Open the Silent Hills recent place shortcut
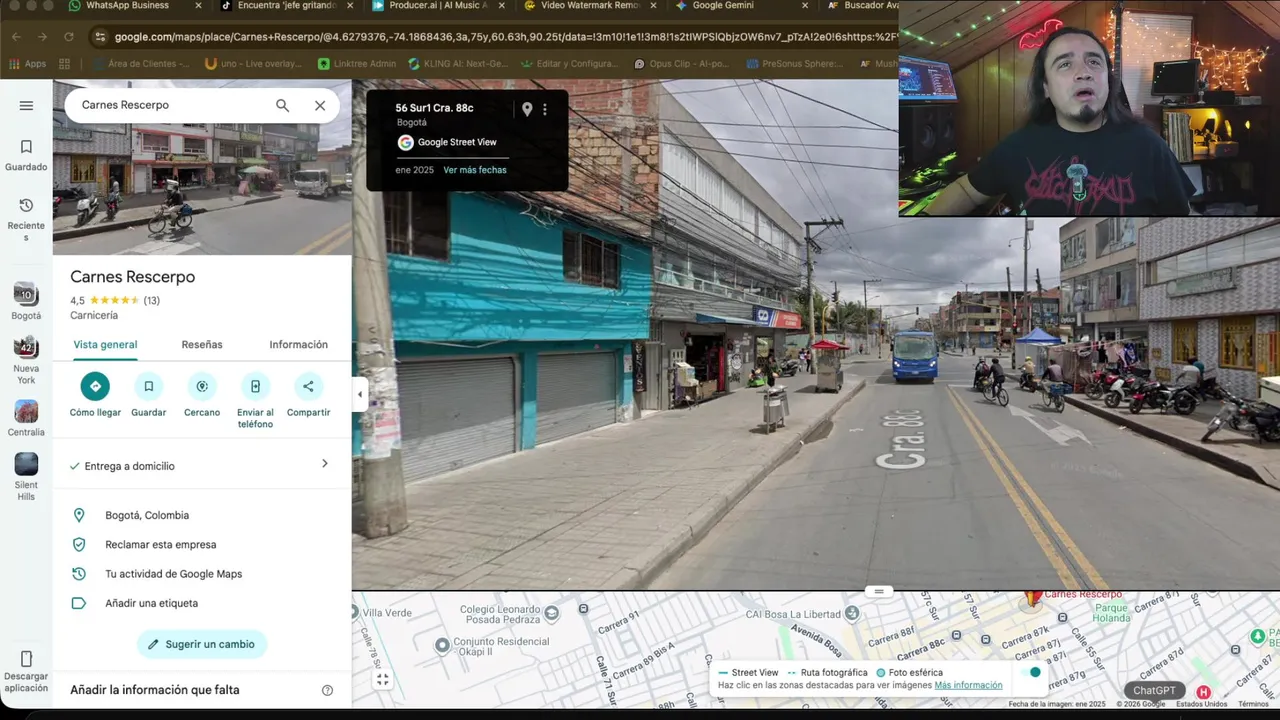This screenshot has width=1280, height=720. coord(26,477)
